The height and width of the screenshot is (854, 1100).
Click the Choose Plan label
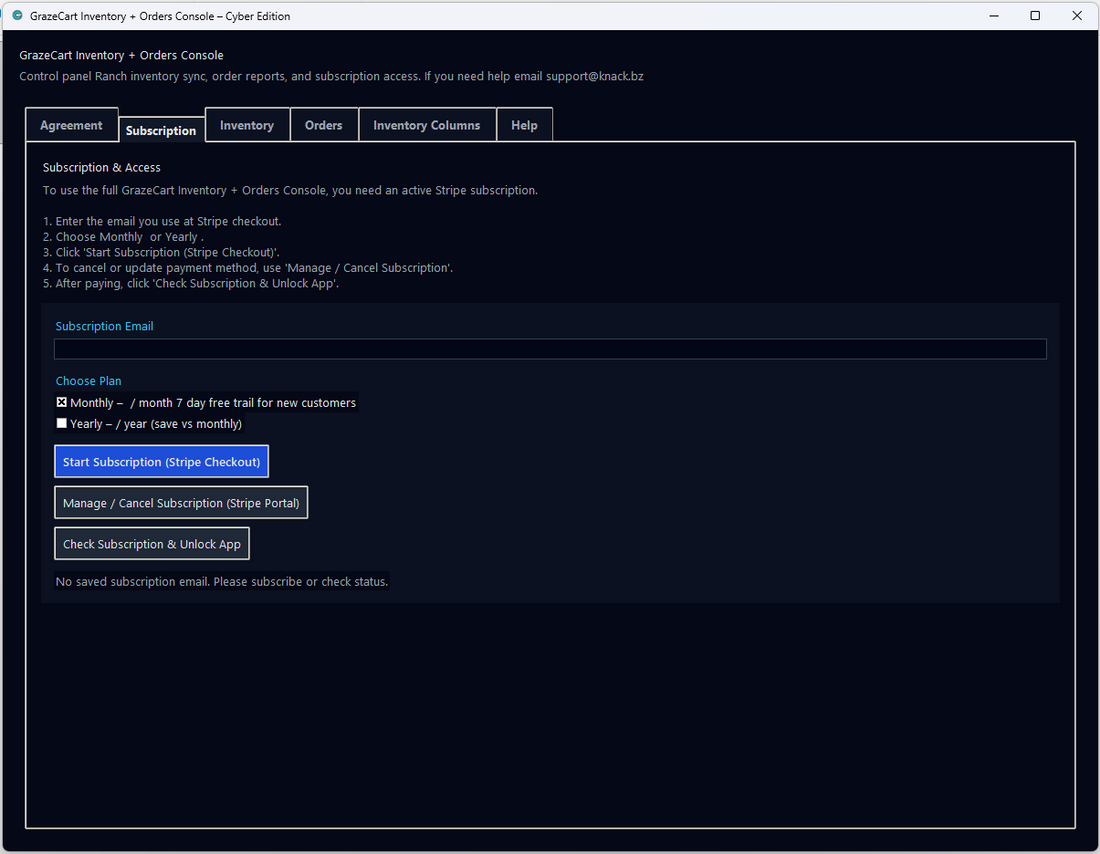click(88, 380)
